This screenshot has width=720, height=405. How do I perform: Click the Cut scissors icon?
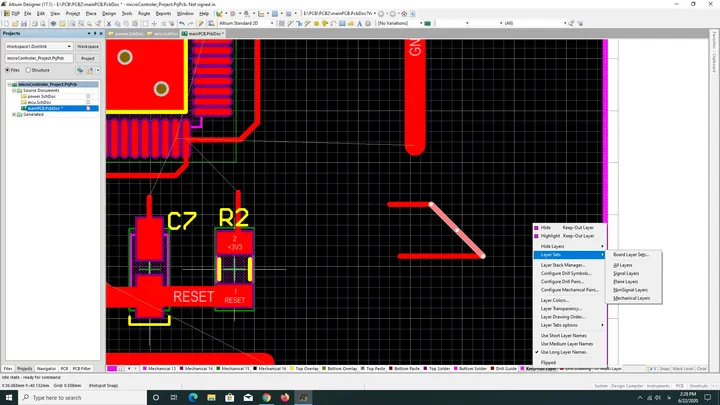point(109,23)
